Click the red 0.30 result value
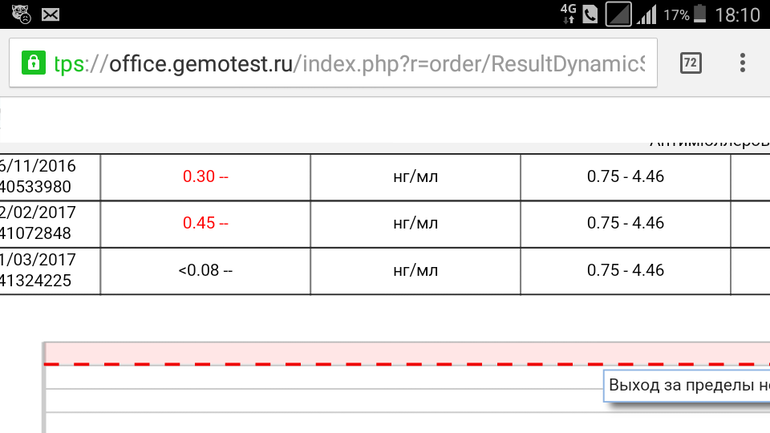The image size is (770, 433). 205,177
